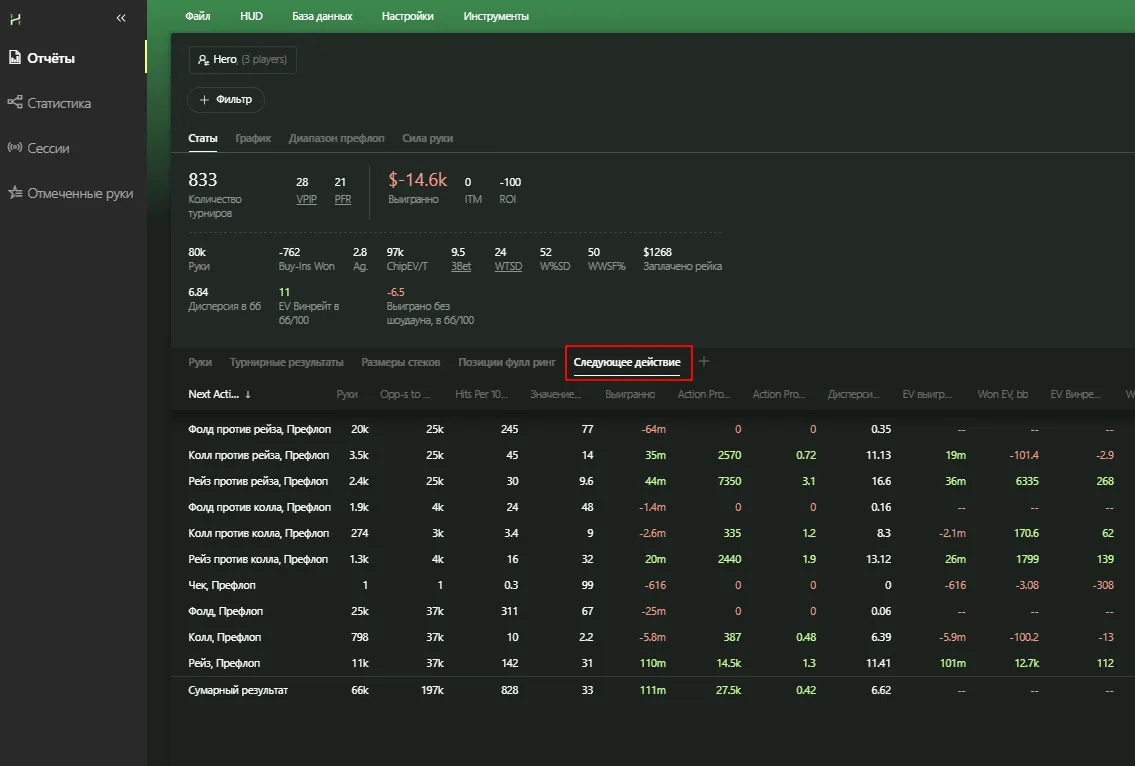
Task: Open Отмеченные руки marked hands
Action: 79,193
